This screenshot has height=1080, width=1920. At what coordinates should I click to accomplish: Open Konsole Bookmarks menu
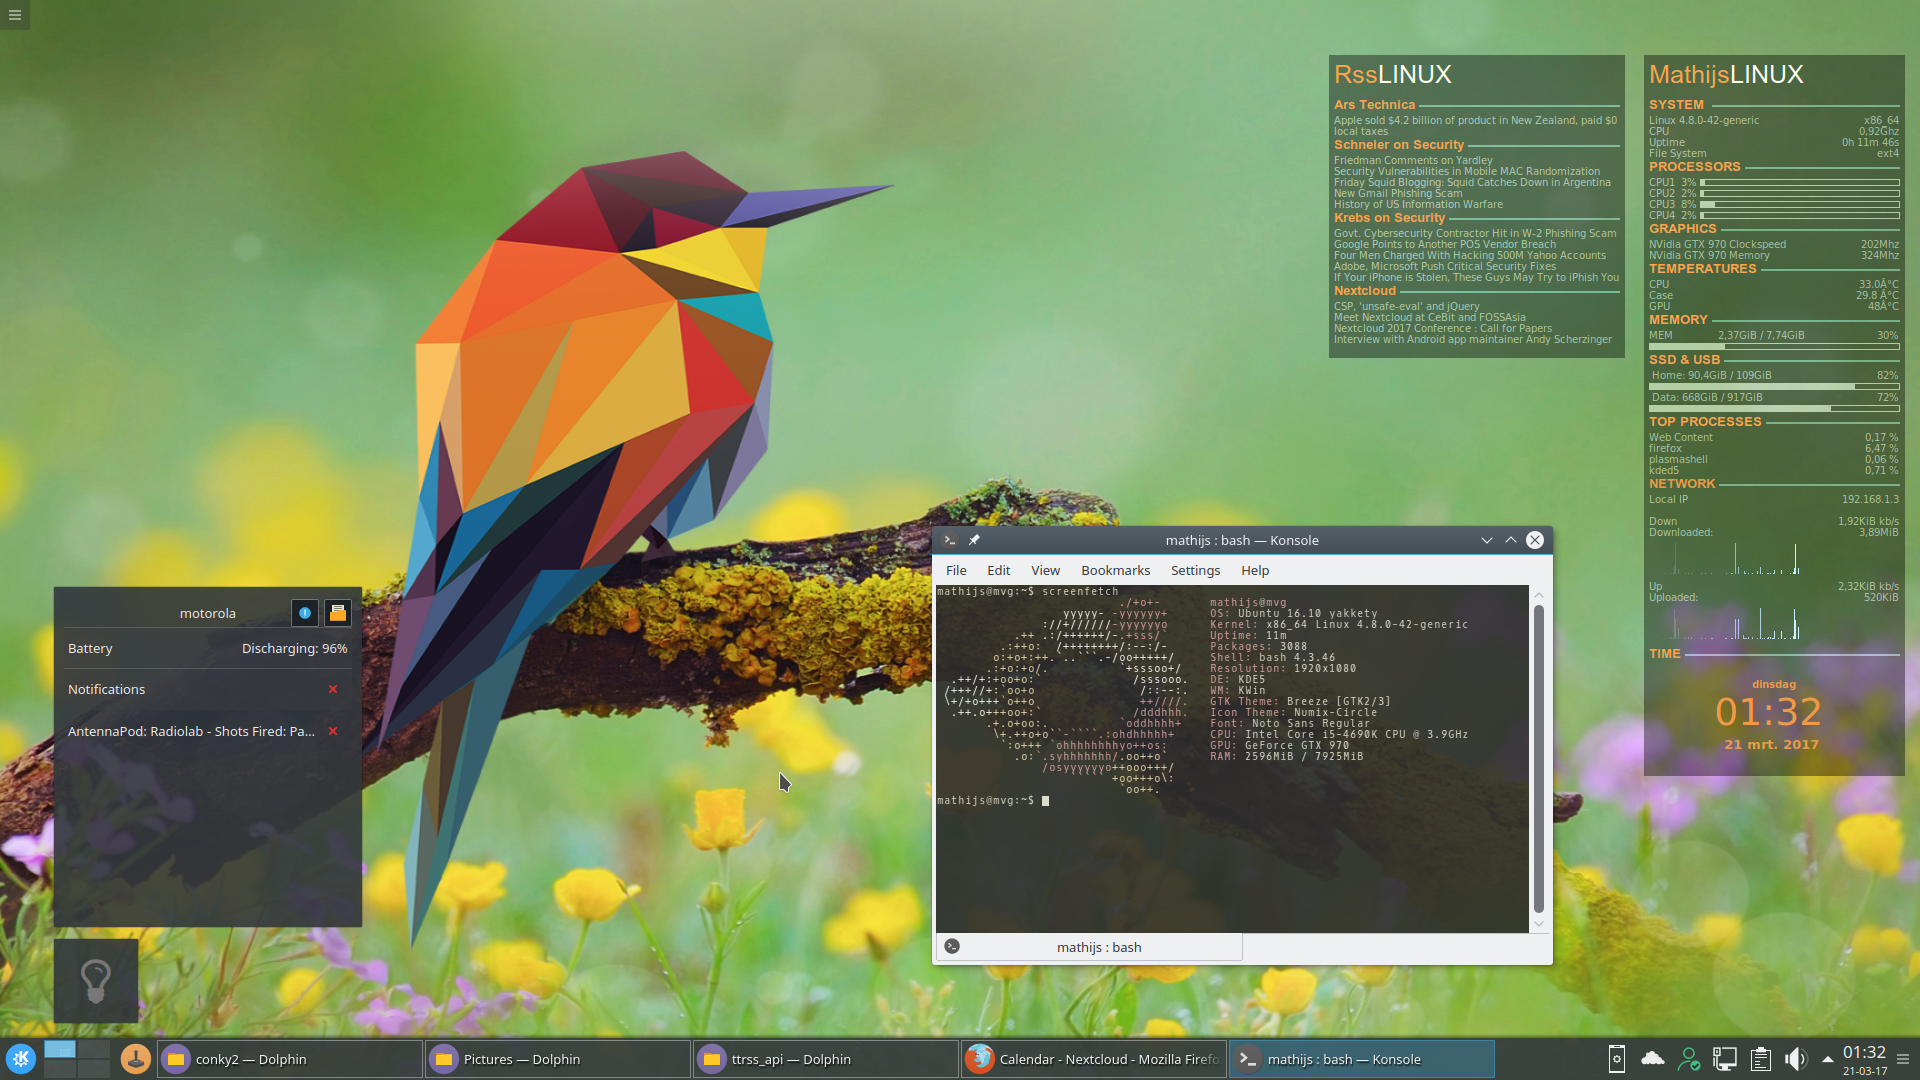click(x=1115, y=570)
